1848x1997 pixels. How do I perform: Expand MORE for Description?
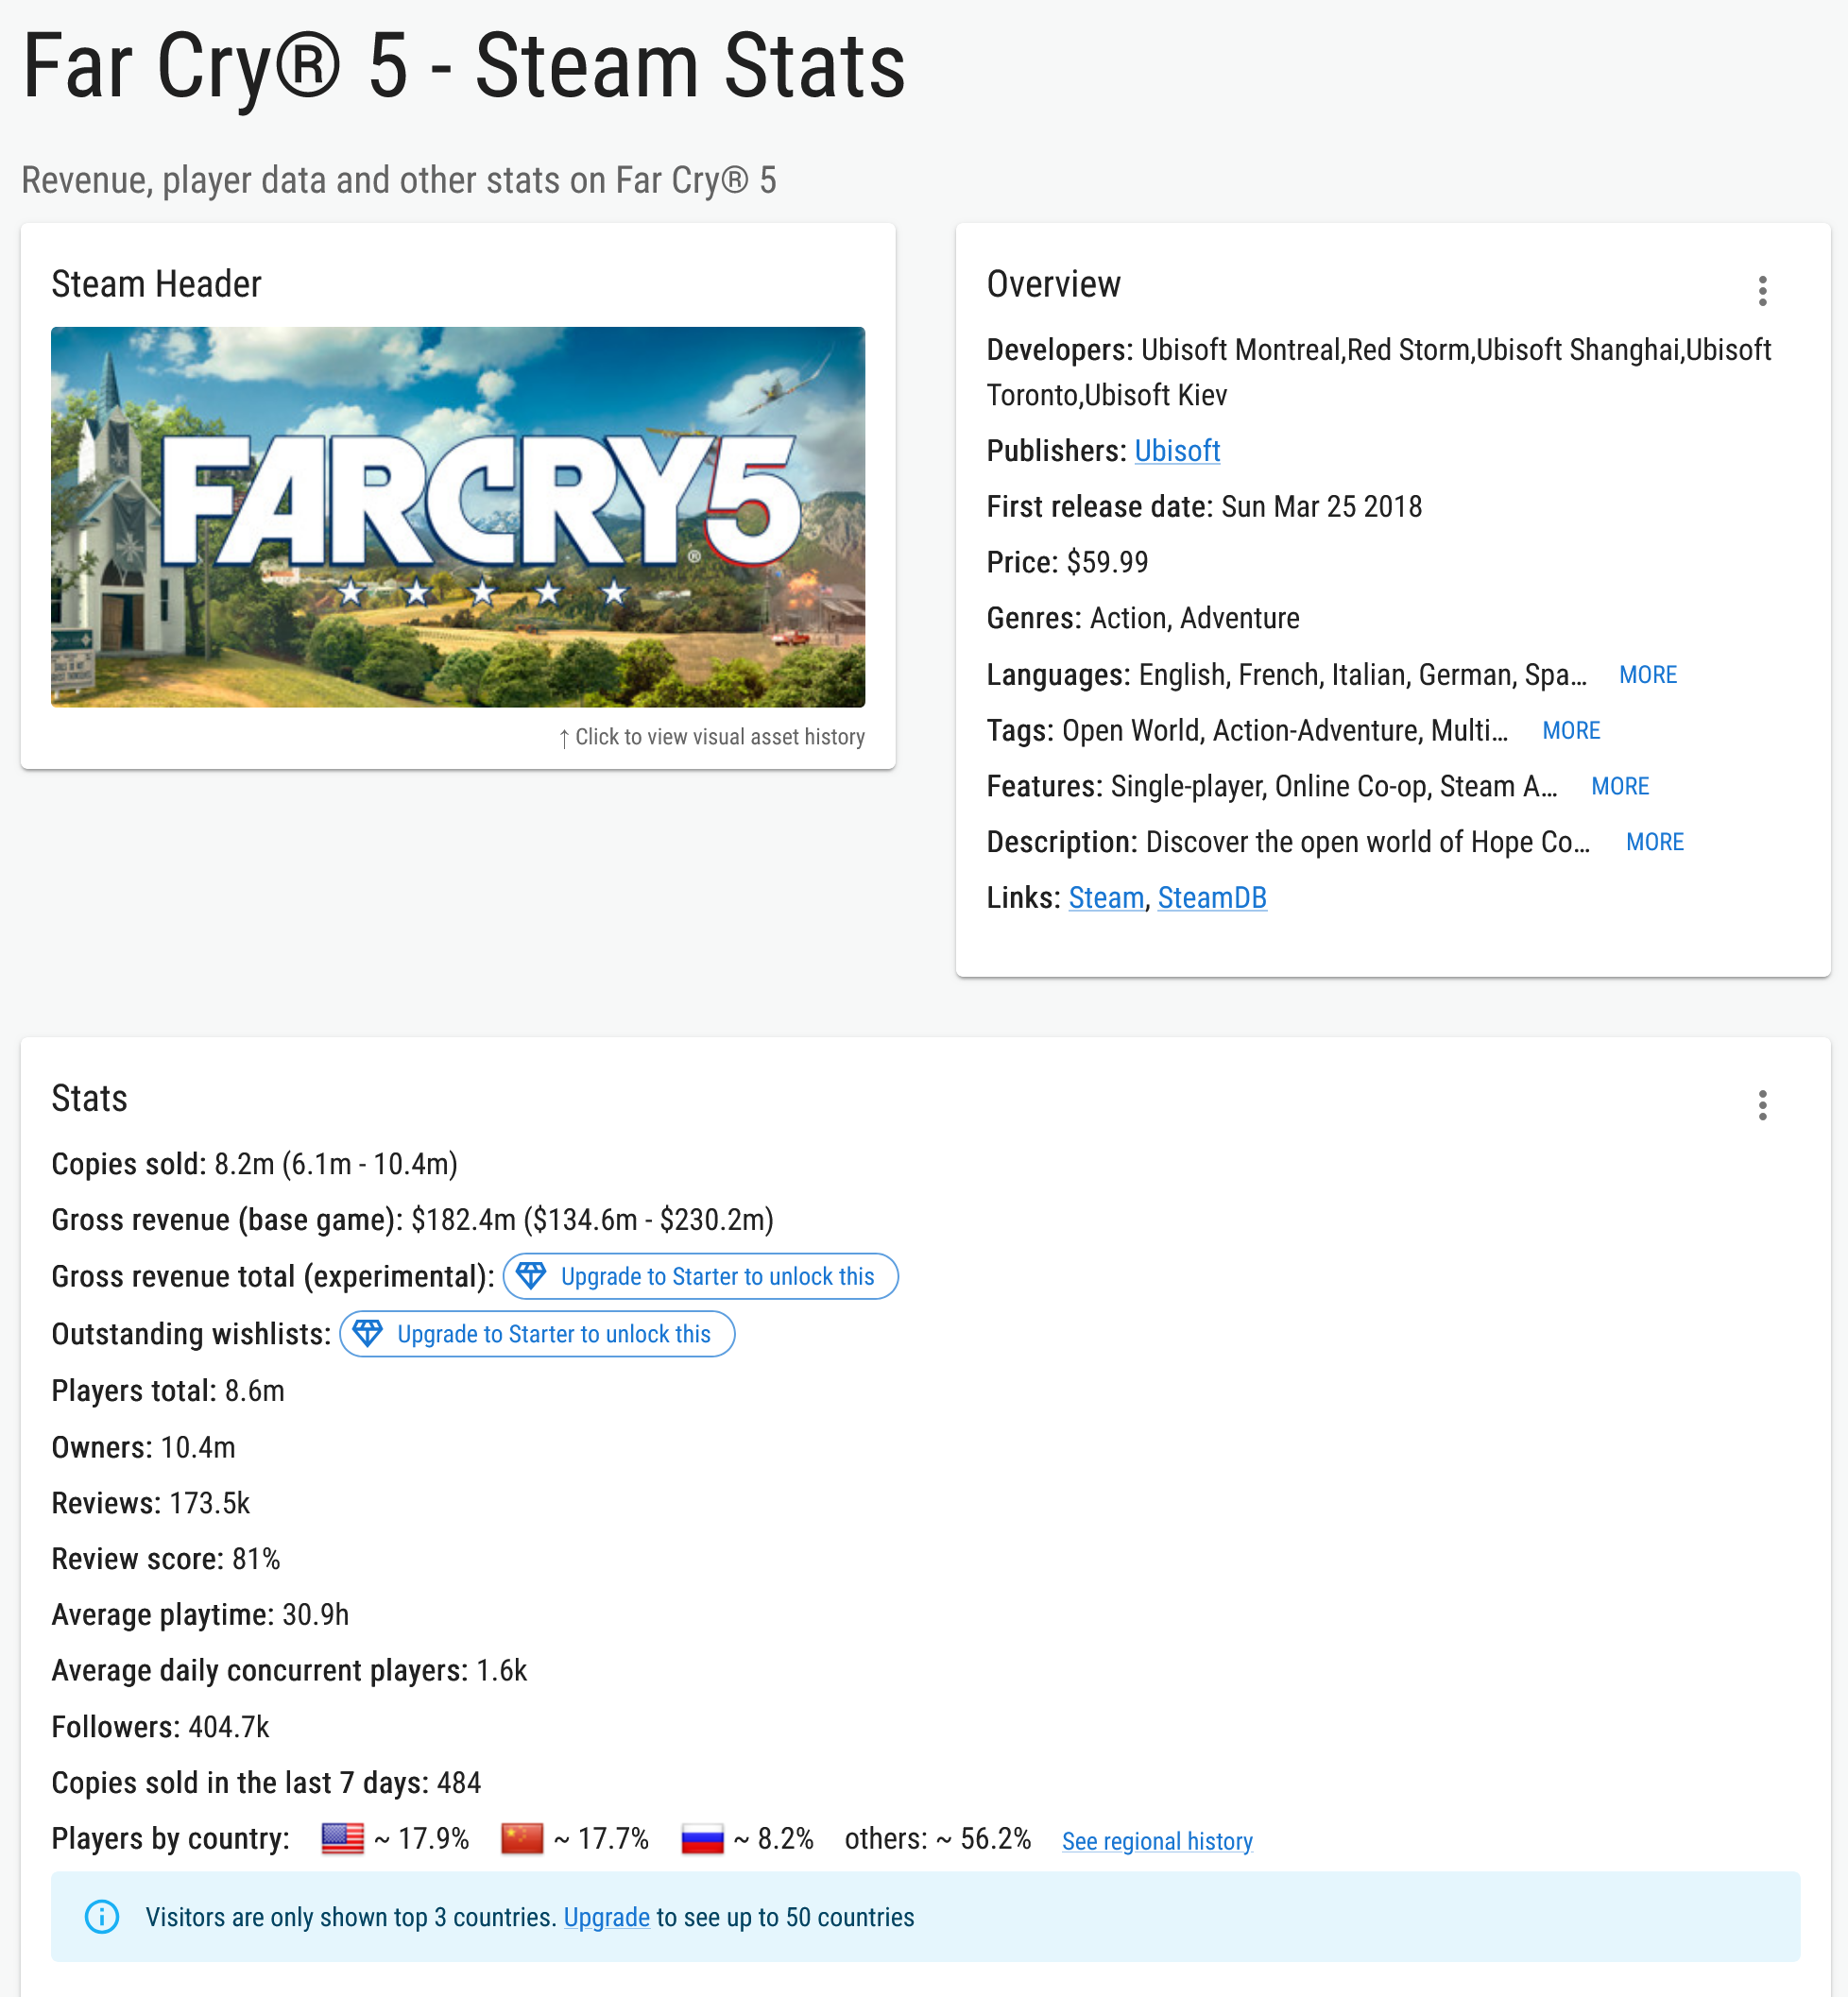[1654, 842]
